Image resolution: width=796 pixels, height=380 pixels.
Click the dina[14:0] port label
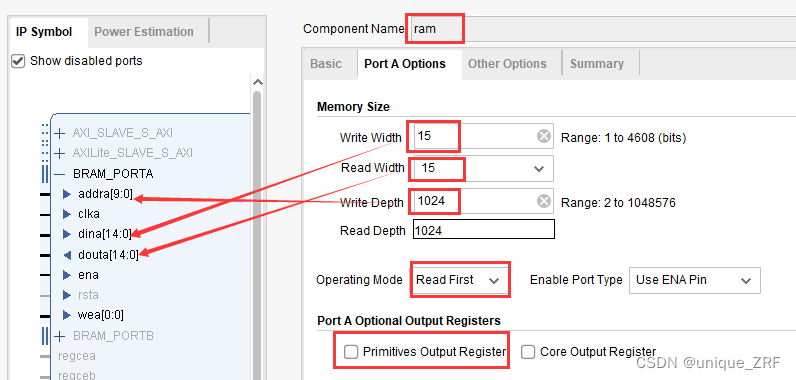tap(105, 234)
